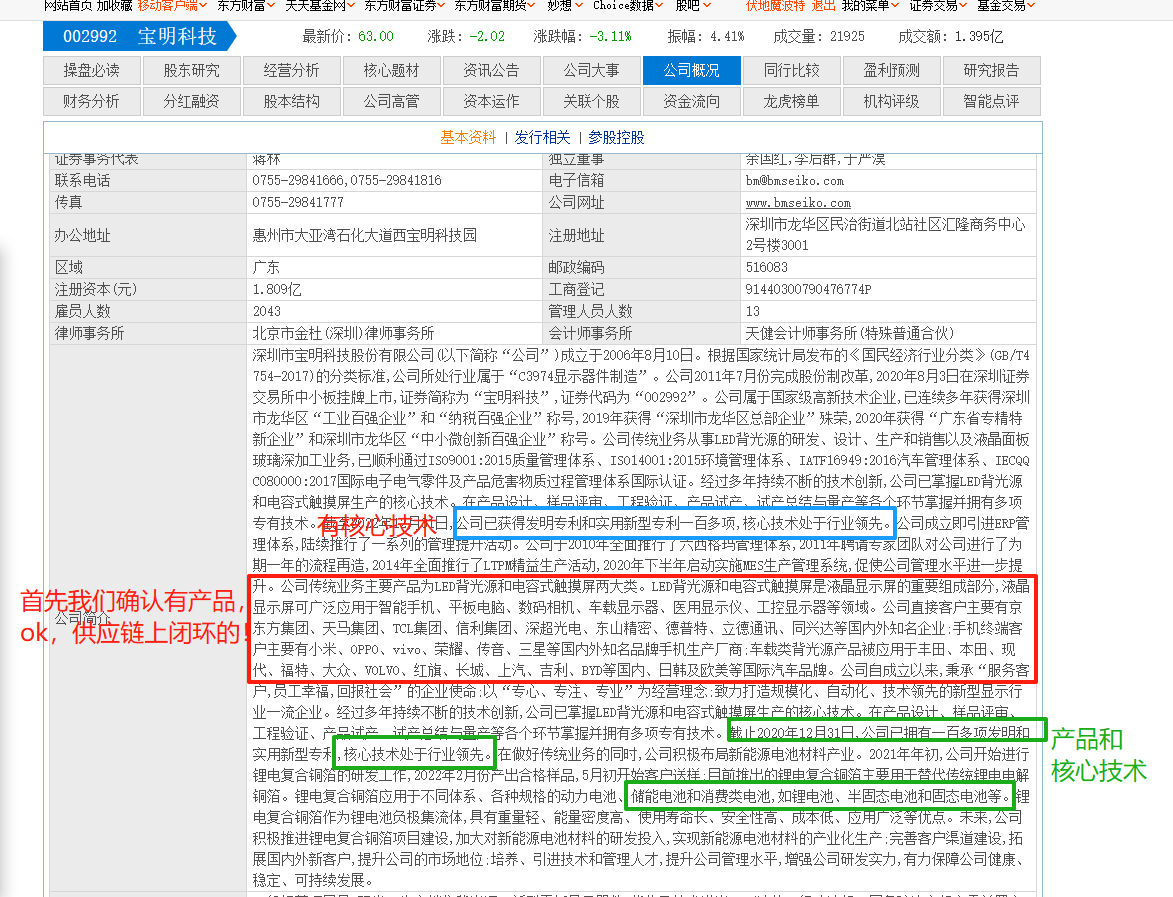Viewport: 1173px width, 897px height.
Task: View the 龙虎榜单 tab
Action: pos(791,101)
